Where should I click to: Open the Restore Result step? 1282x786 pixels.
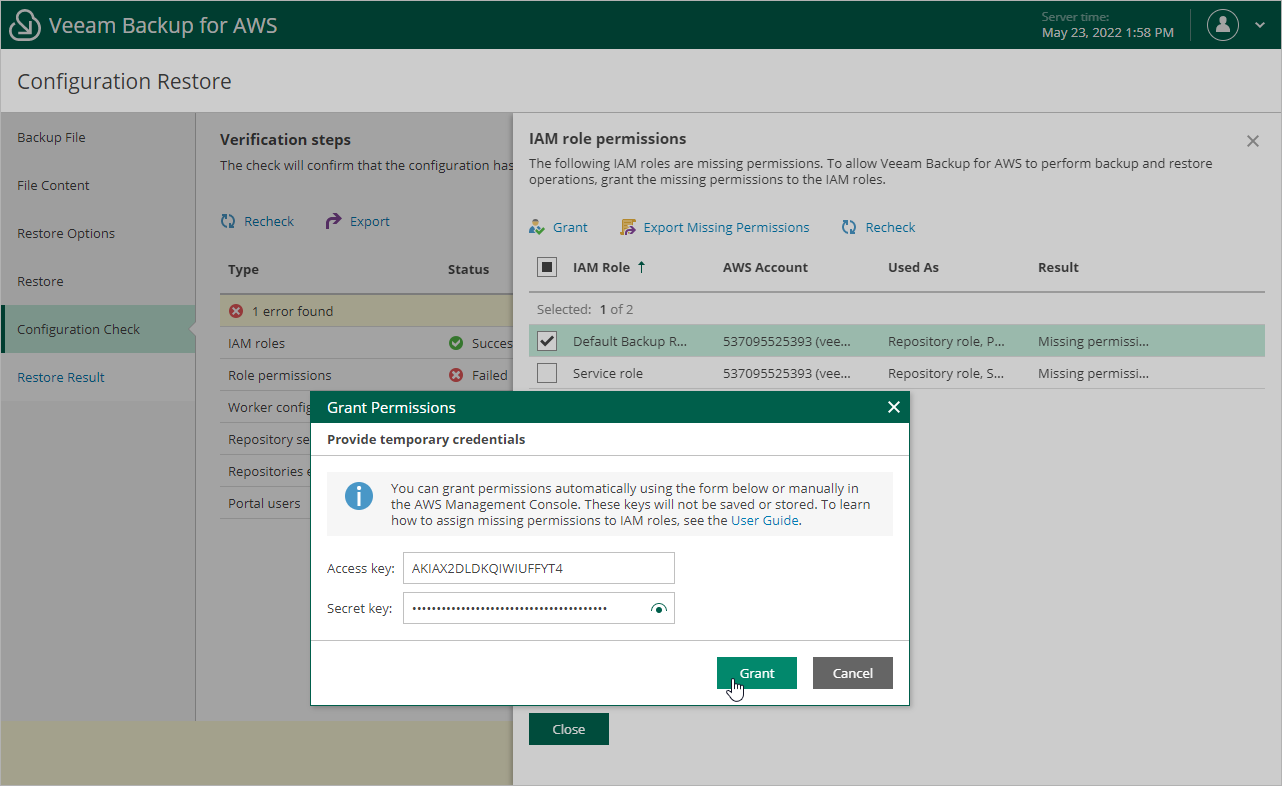pos(62,377)
